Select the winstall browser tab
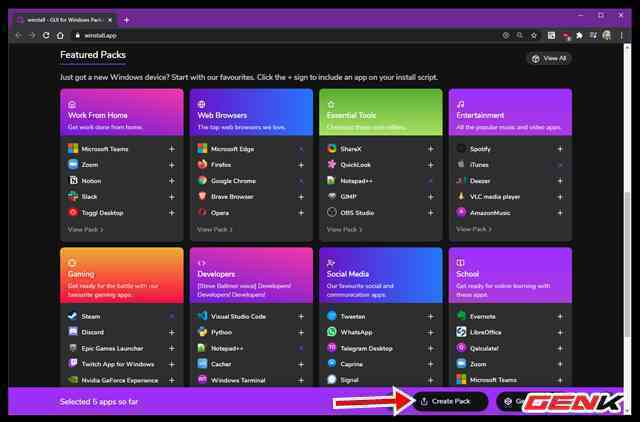The image size is (640, 422). [65, 20]
